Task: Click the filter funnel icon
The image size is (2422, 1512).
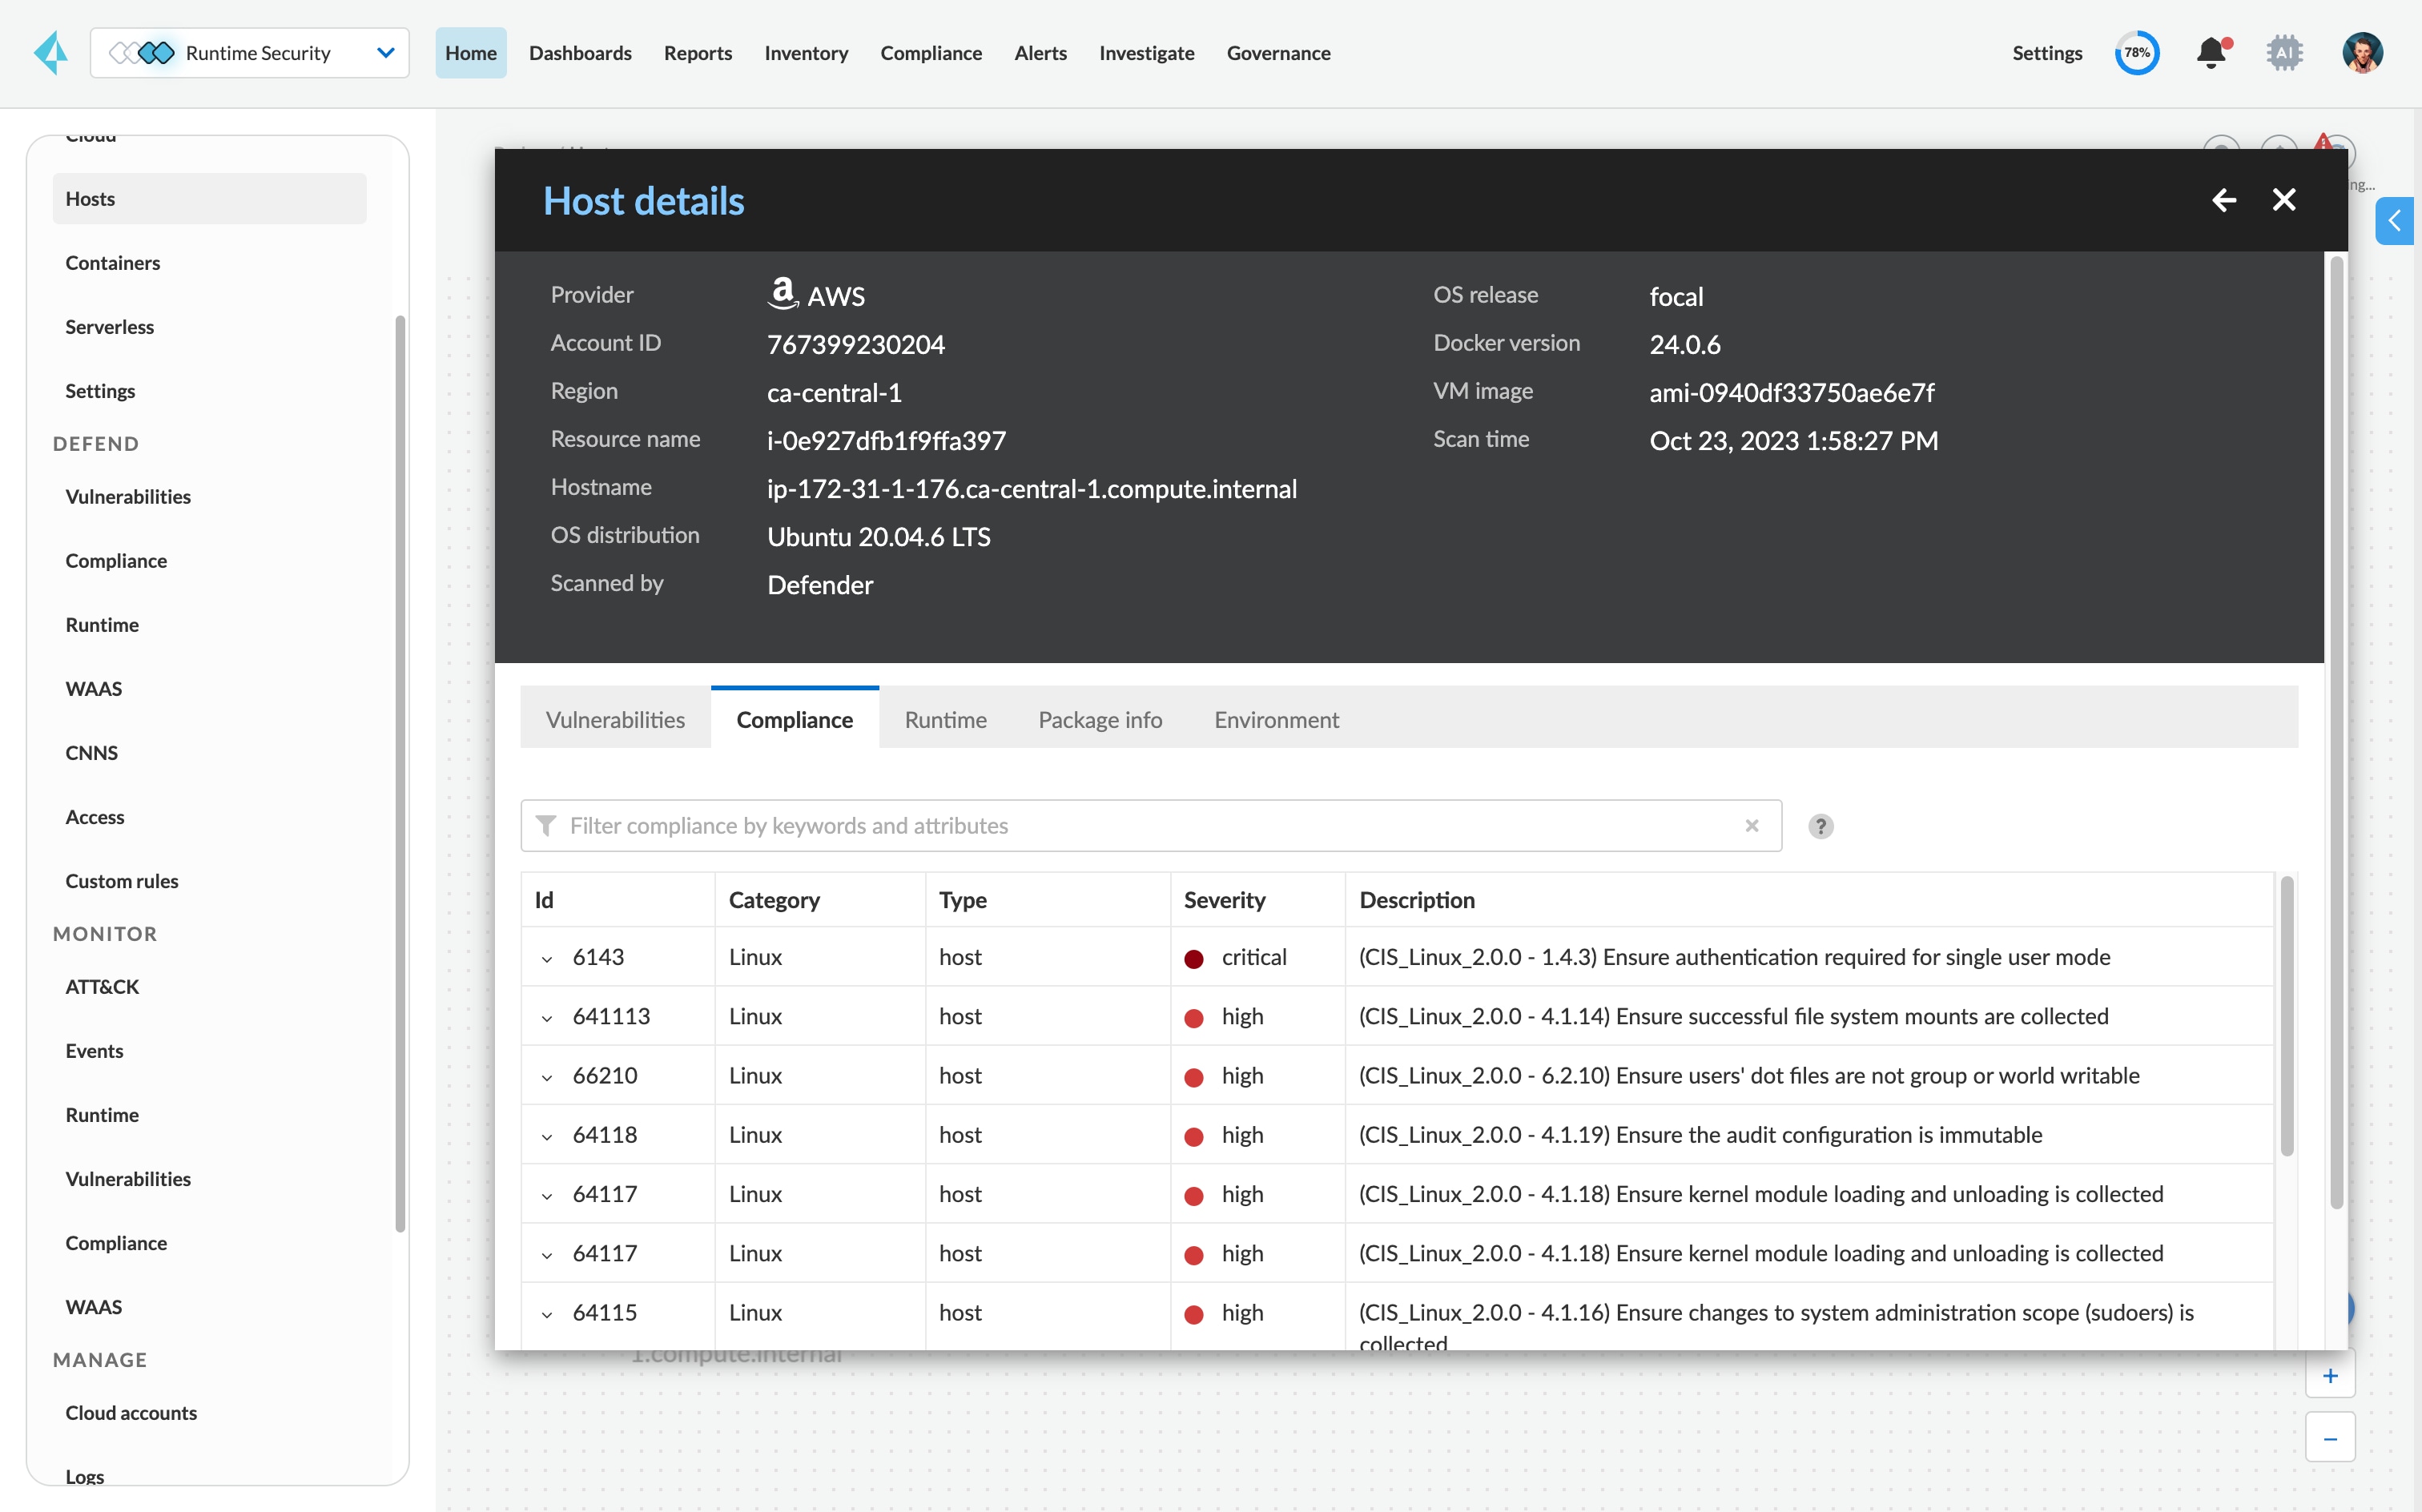Action: 547,825
